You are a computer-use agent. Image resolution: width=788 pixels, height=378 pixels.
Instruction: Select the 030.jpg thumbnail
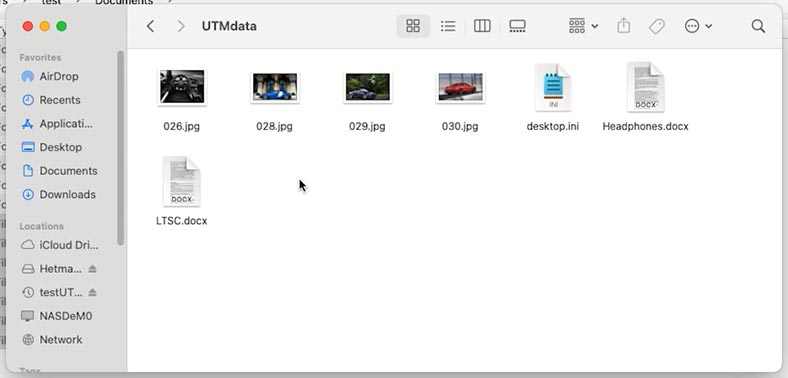coord(460,87)
